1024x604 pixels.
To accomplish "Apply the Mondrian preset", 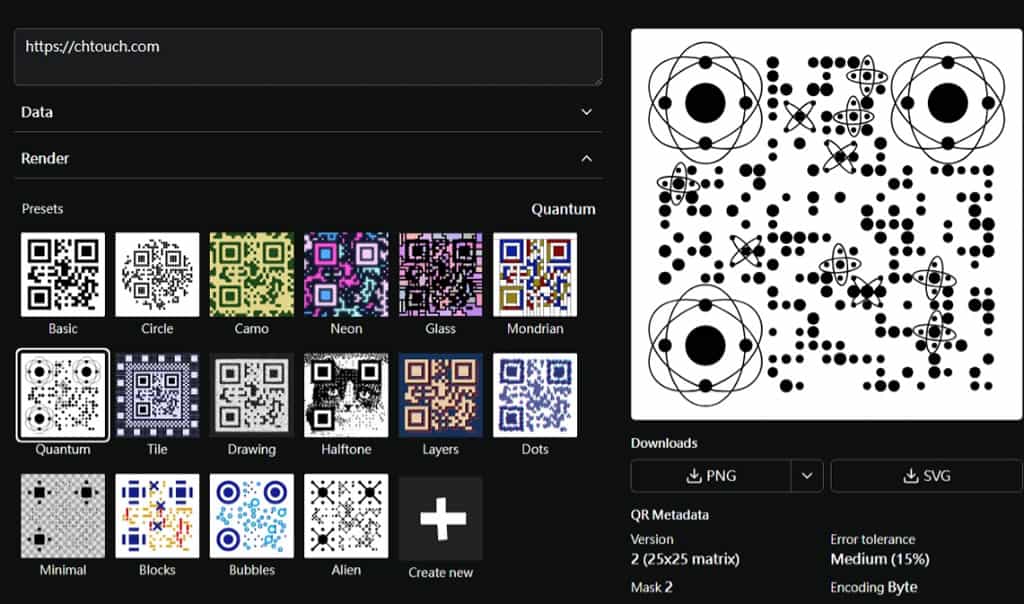I will click(535, 274).
